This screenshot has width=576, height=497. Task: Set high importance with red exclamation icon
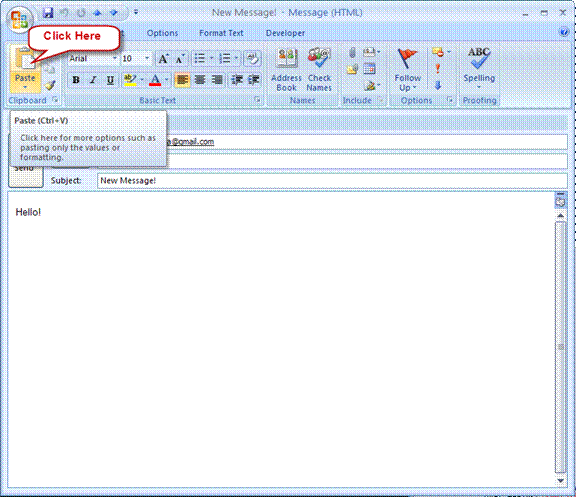click(x=438, y=69)
